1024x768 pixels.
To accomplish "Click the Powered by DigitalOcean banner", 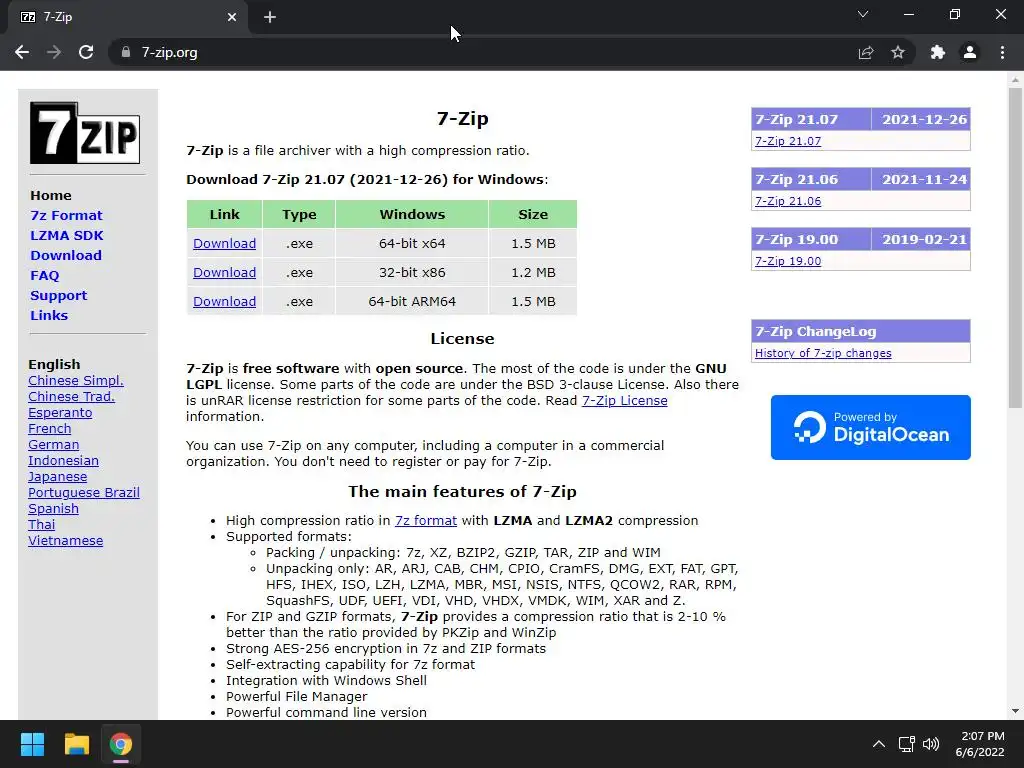I will coord(871,427).
